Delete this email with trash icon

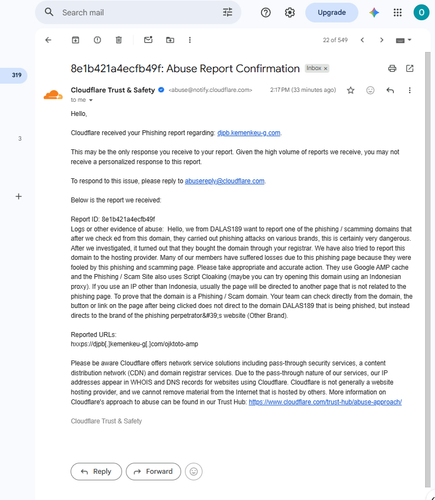coord(118,40)
